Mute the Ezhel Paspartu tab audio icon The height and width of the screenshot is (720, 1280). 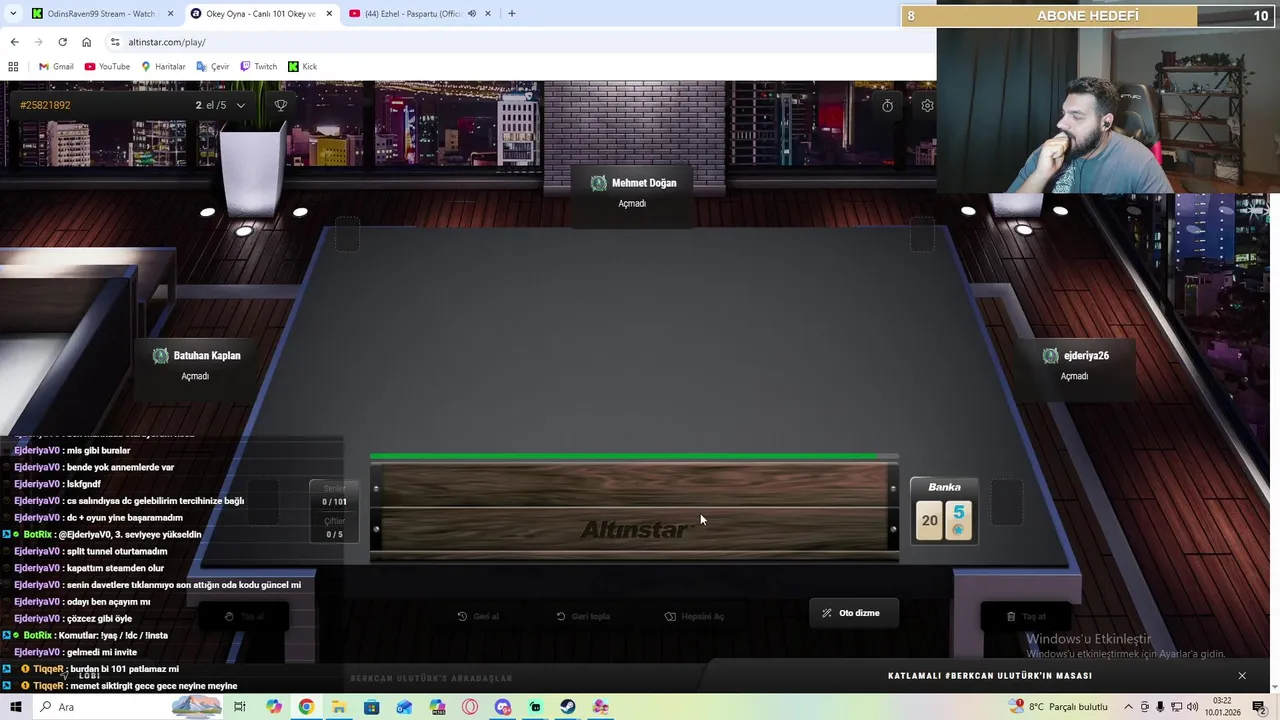(x=472, y=14)
